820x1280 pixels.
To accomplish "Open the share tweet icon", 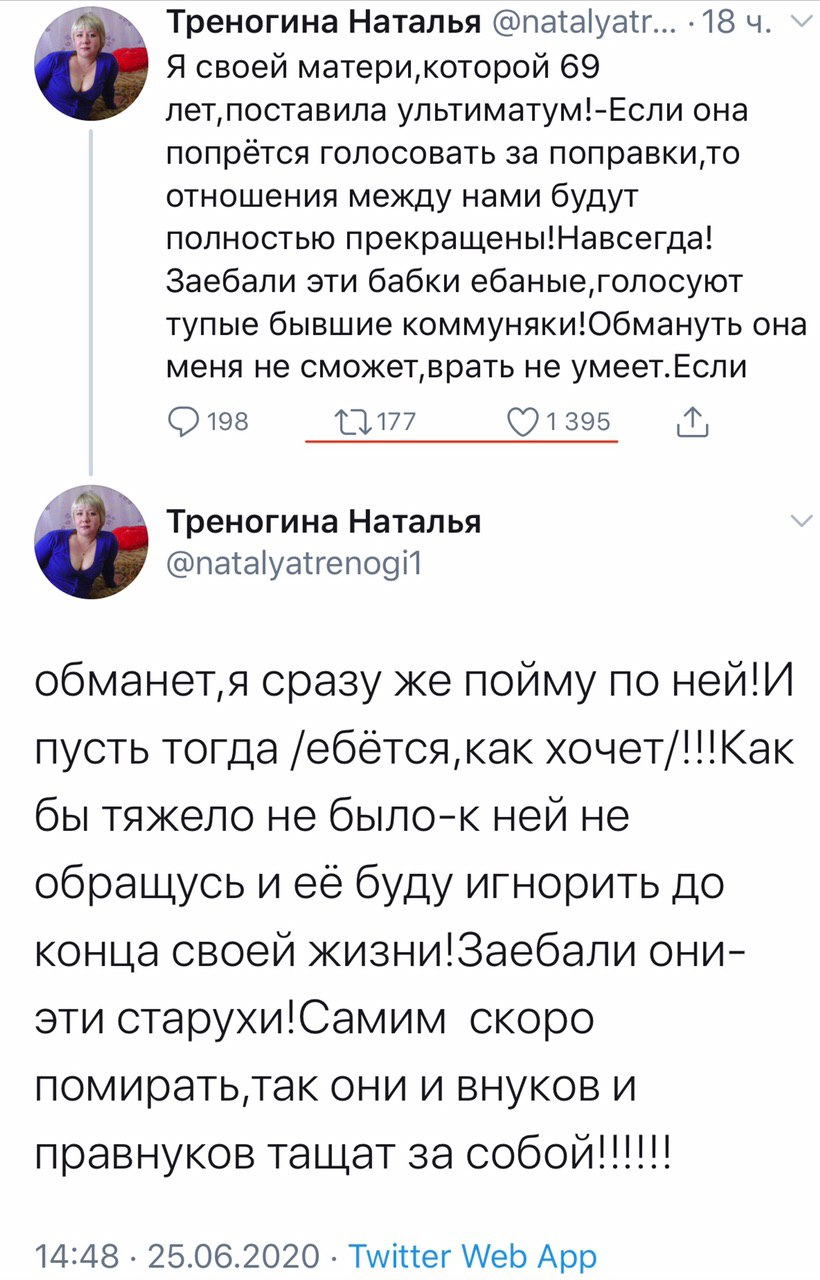I will (692, 423).
